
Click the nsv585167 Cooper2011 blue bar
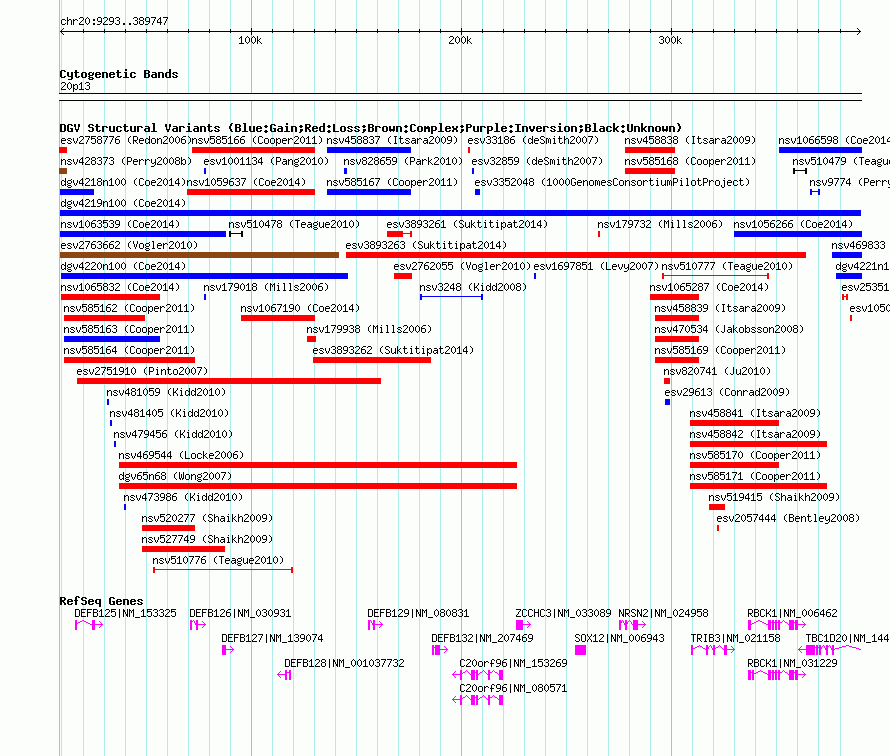tap(369, 192)
